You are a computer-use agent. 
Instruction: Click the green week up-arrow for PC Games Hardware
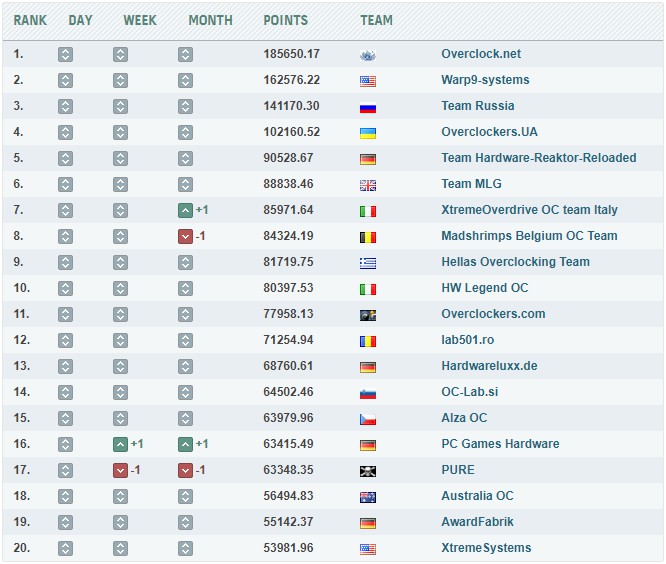click(x=120, y=444)
